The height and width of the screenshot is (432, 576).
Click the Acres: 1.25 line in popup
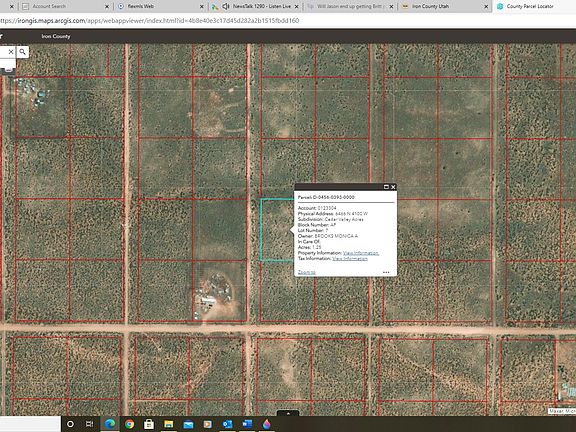point(309,247)
